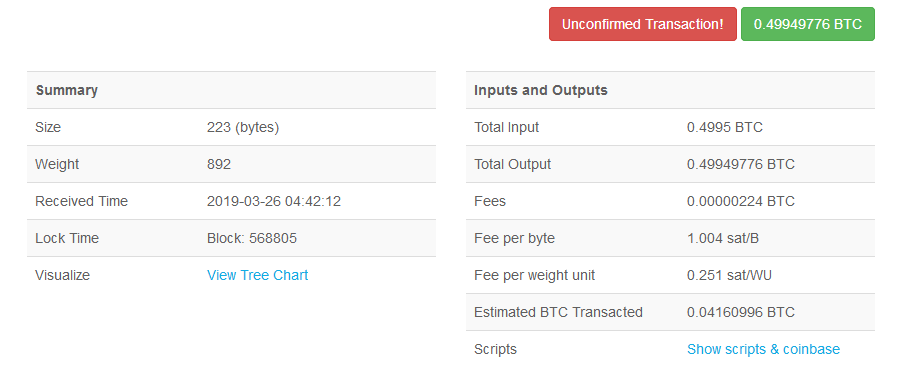Click the 0.251 sat/WU fee value
This screenshot has width=914, height=381.
tap(729, 275)
